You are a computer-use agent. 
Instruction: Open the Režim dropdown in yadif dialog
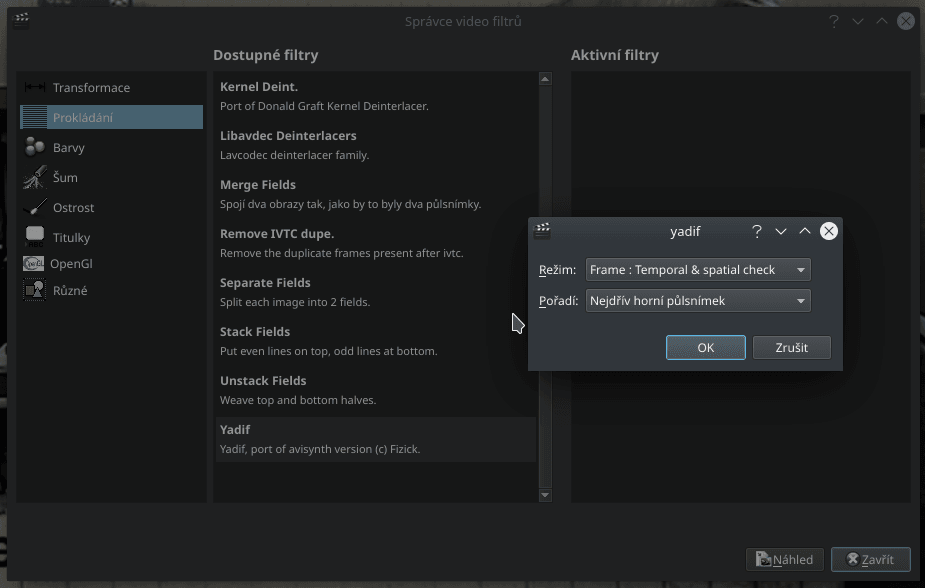697,269
